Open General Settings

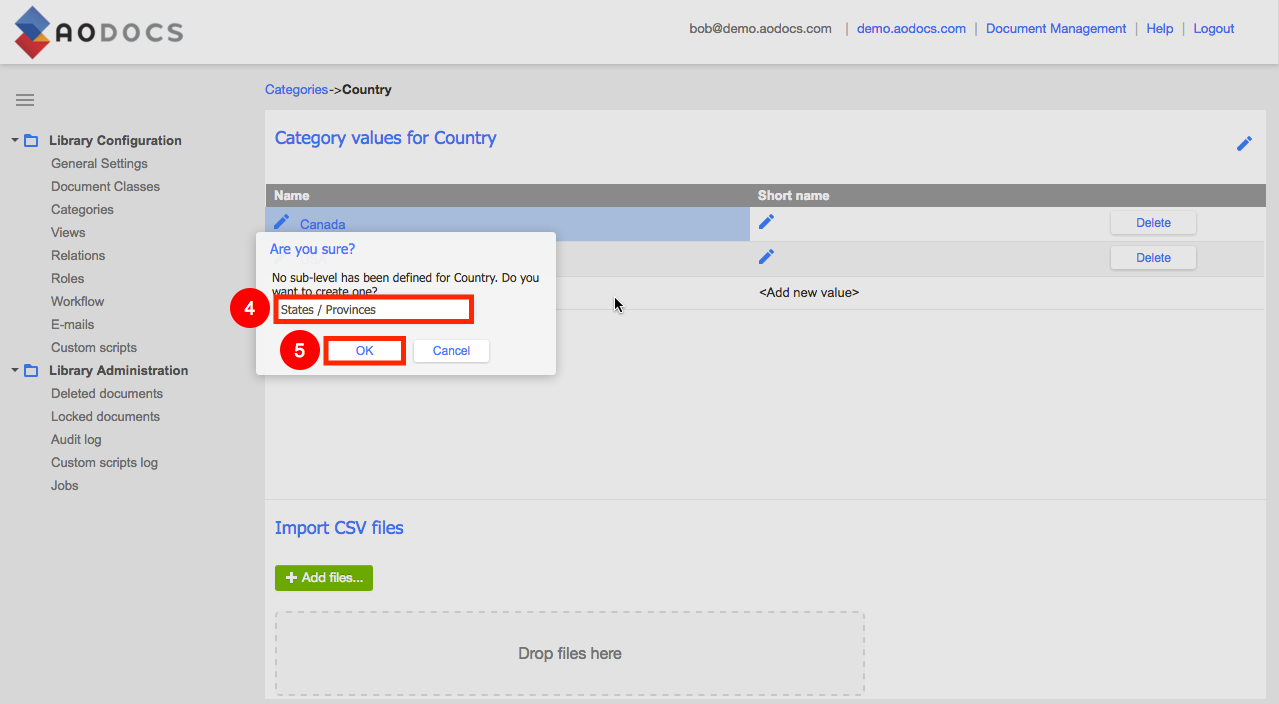[99, 164]
